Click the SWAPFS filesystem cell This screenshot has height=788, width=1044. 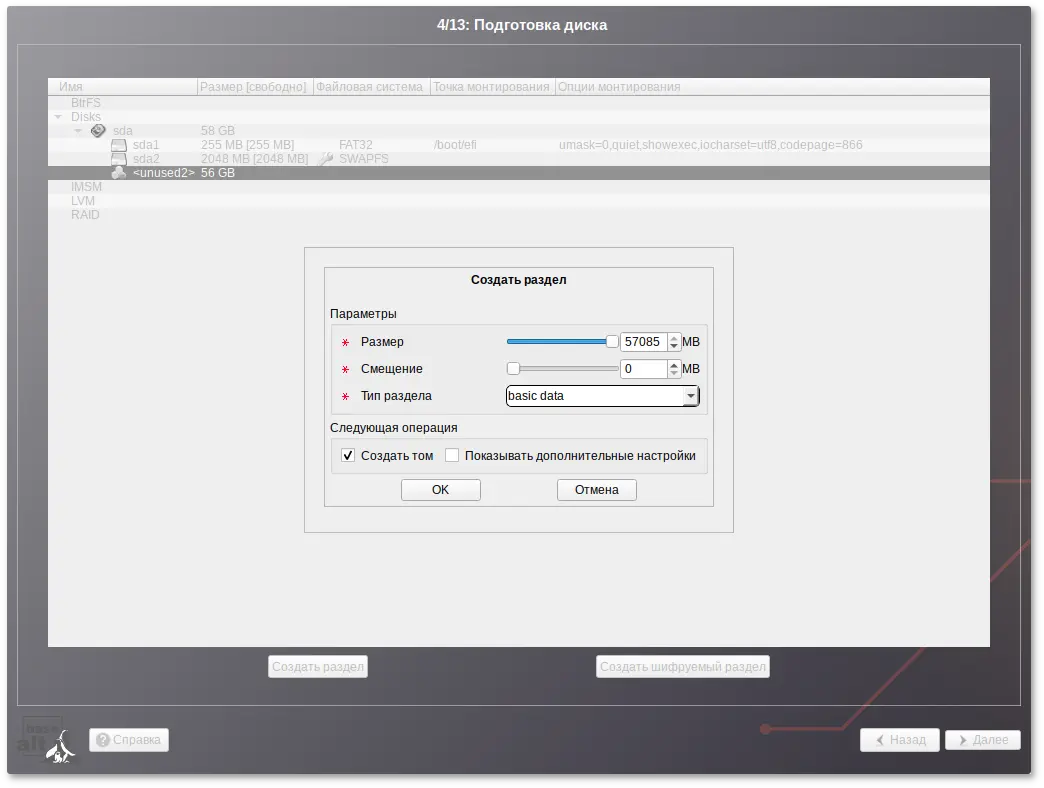coord(364,159)
